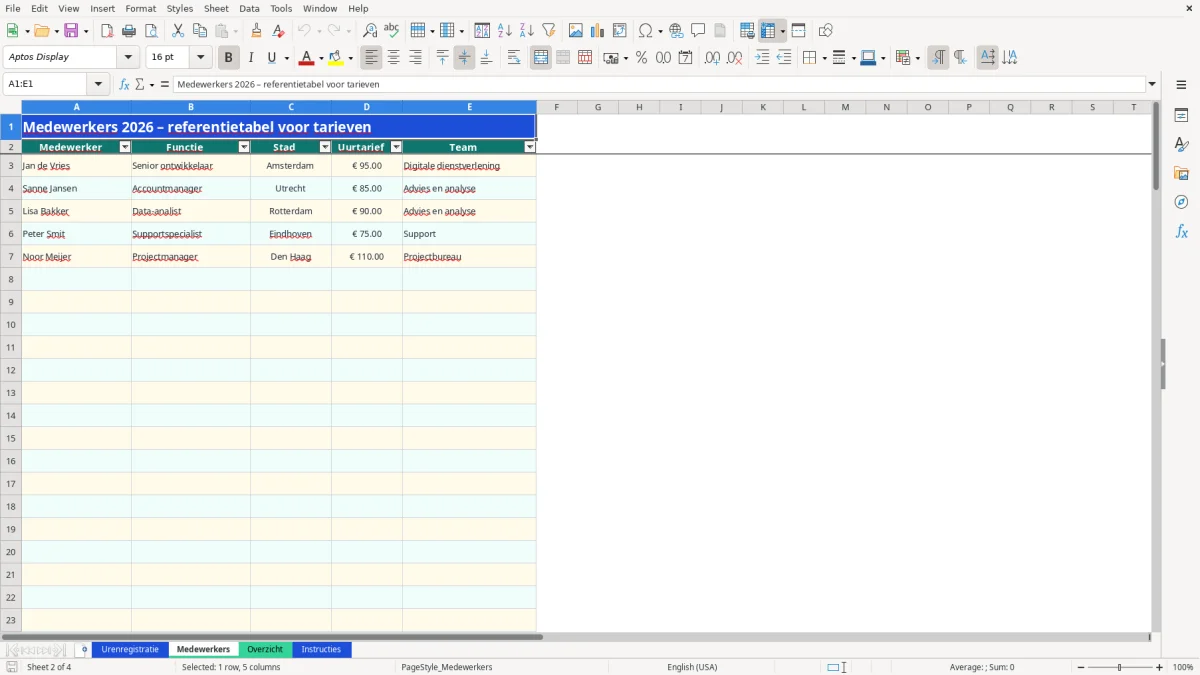1200x675 pixels.
Task: Select column header D
Action: point(367,107)
